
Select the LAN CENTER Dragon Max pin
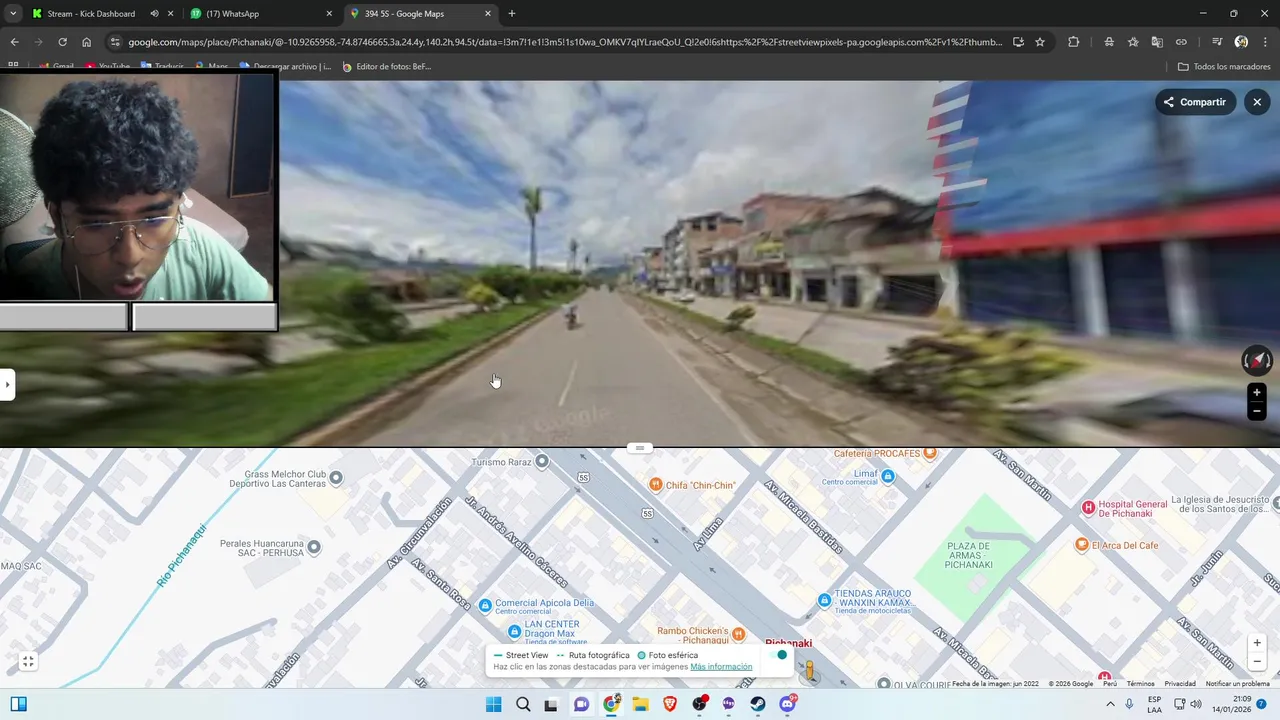514,631
